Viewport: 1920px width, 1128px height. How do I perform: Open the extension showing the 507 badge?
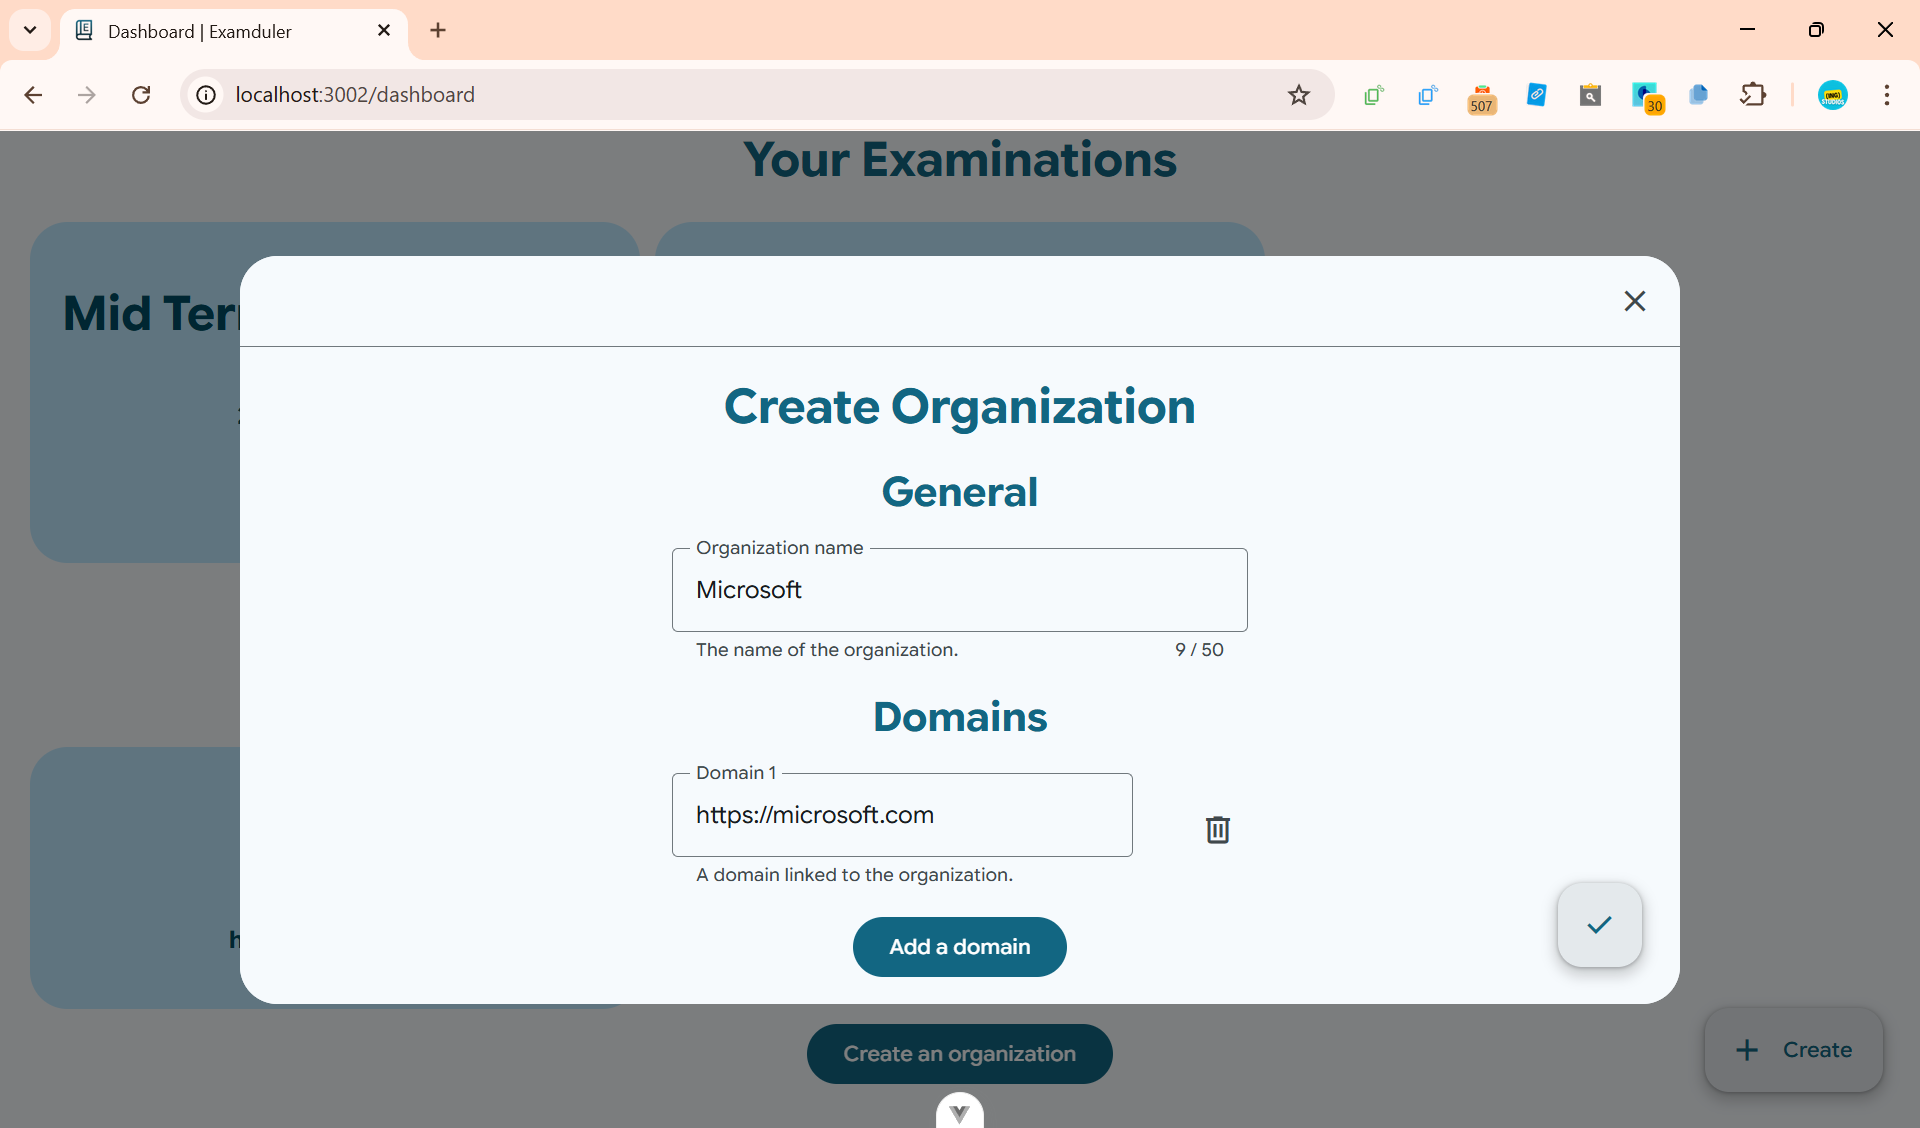(1481, 96)
